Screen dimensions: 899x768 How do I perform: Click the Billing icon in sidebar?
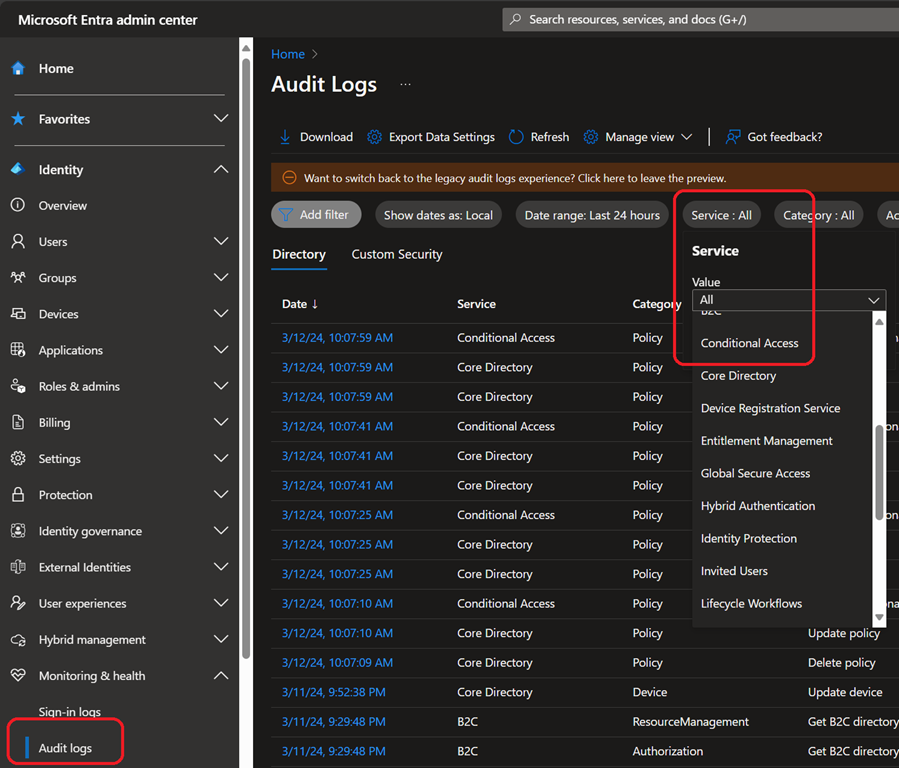[18, 423]
